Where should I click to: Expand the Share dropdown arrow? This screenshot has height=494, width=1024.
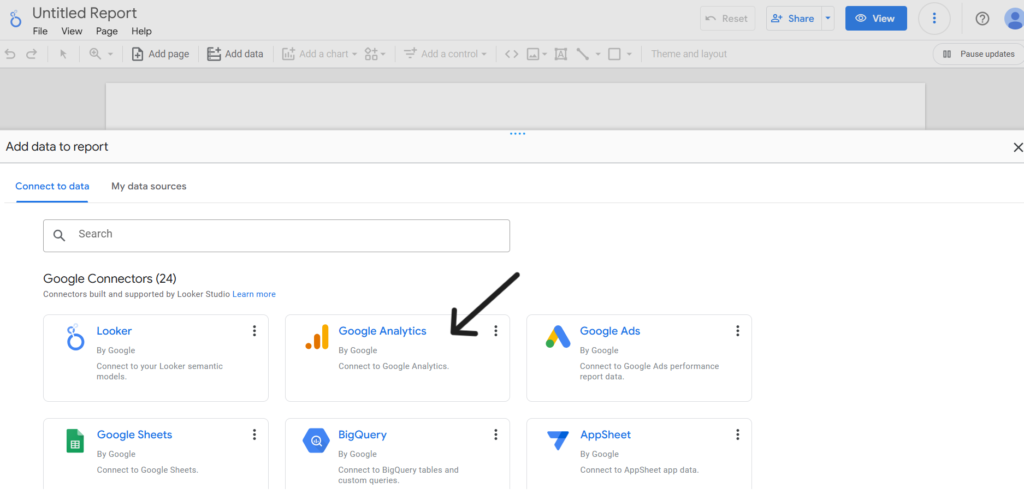coord(828,18)
